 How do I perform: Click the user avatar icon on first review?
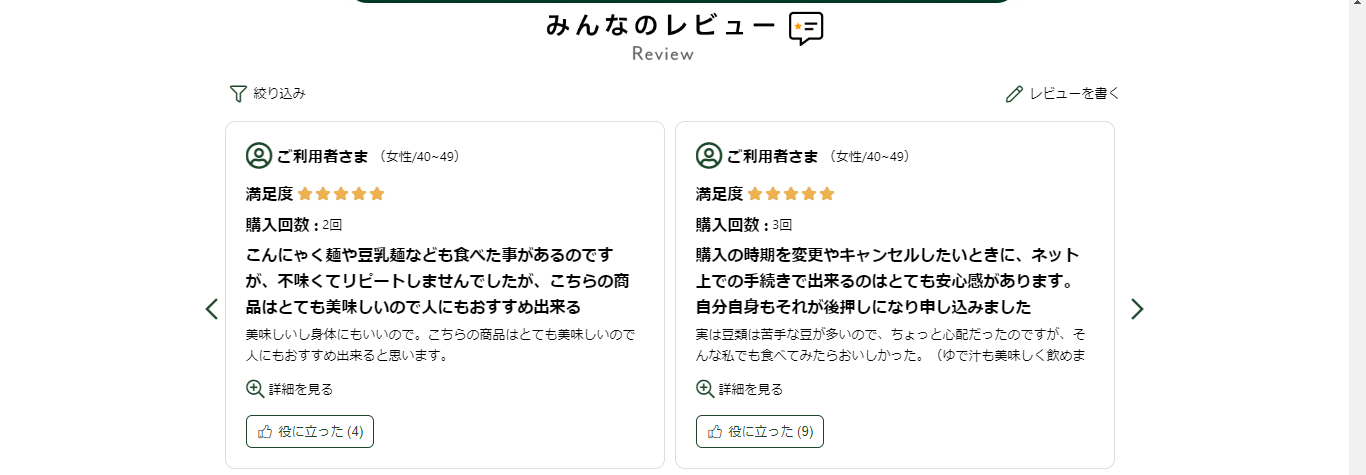pos(259,156)
